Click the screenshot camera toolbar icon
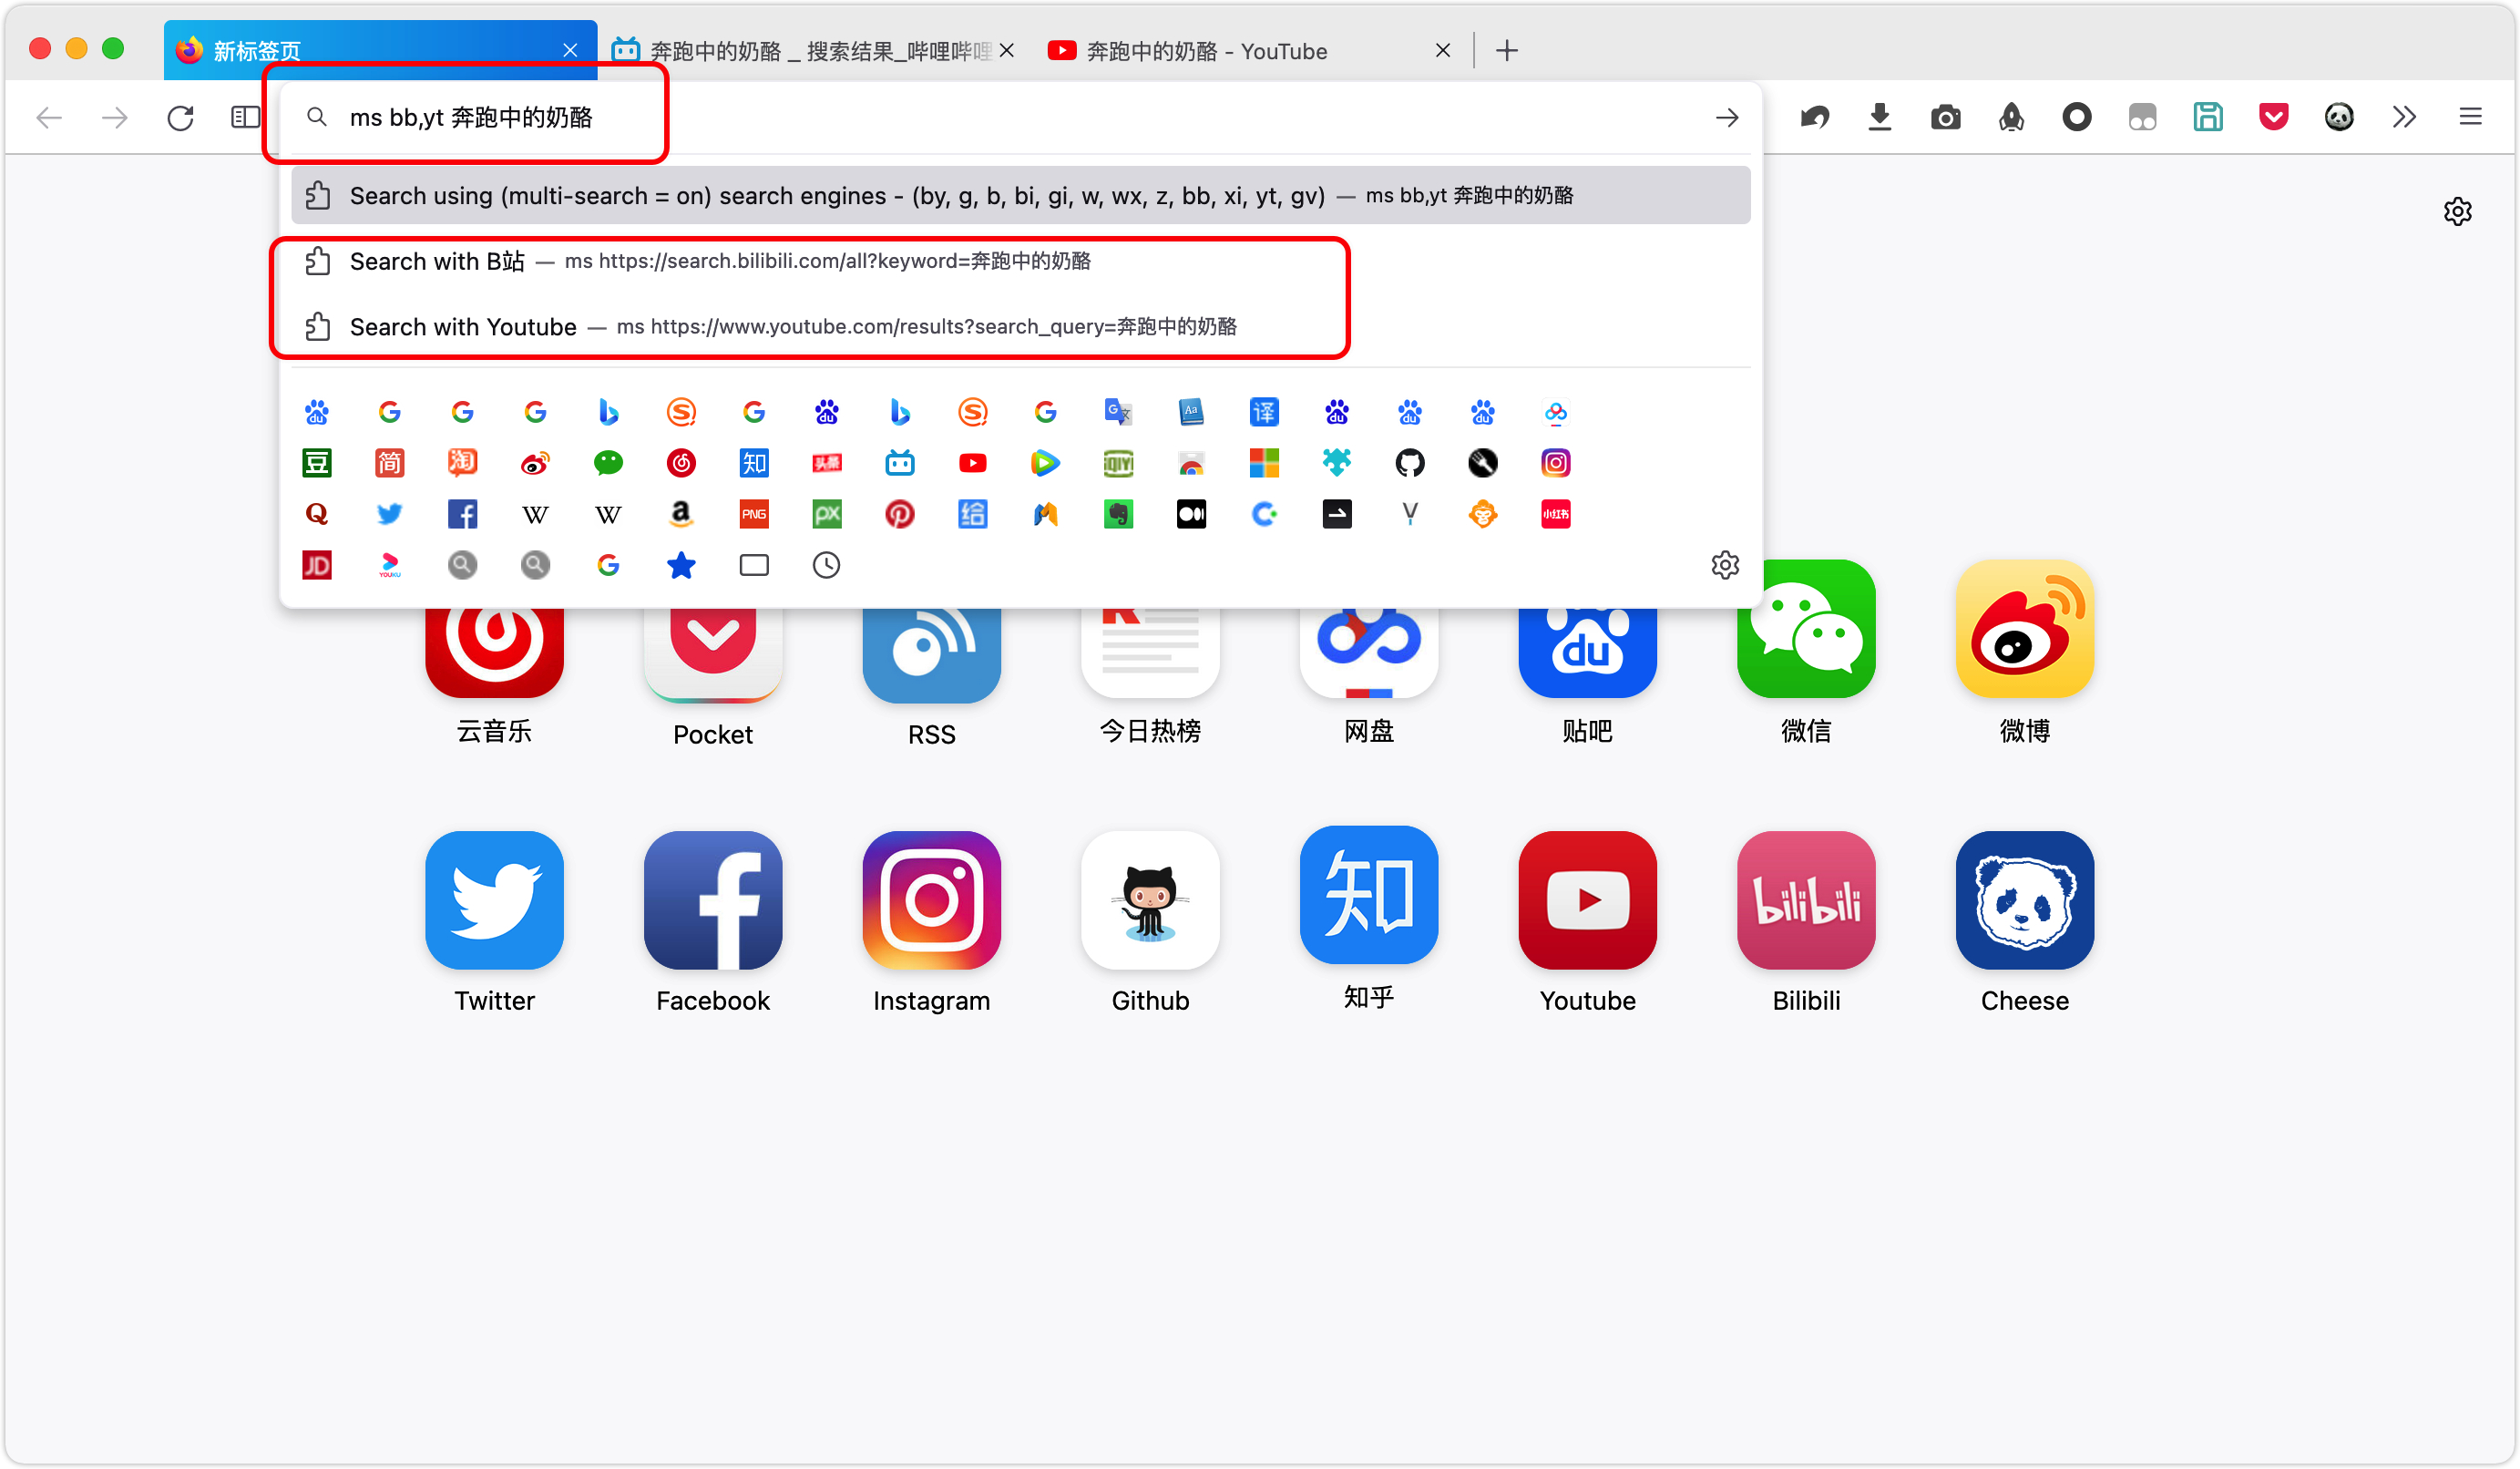The image size is (2520, 1469). point(1945,118)
